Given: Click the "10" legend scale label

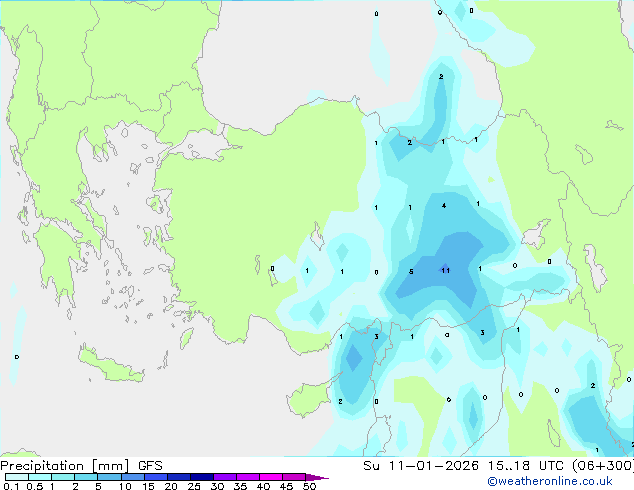Looking at the screenshot, I should click(x=125, y=486).
